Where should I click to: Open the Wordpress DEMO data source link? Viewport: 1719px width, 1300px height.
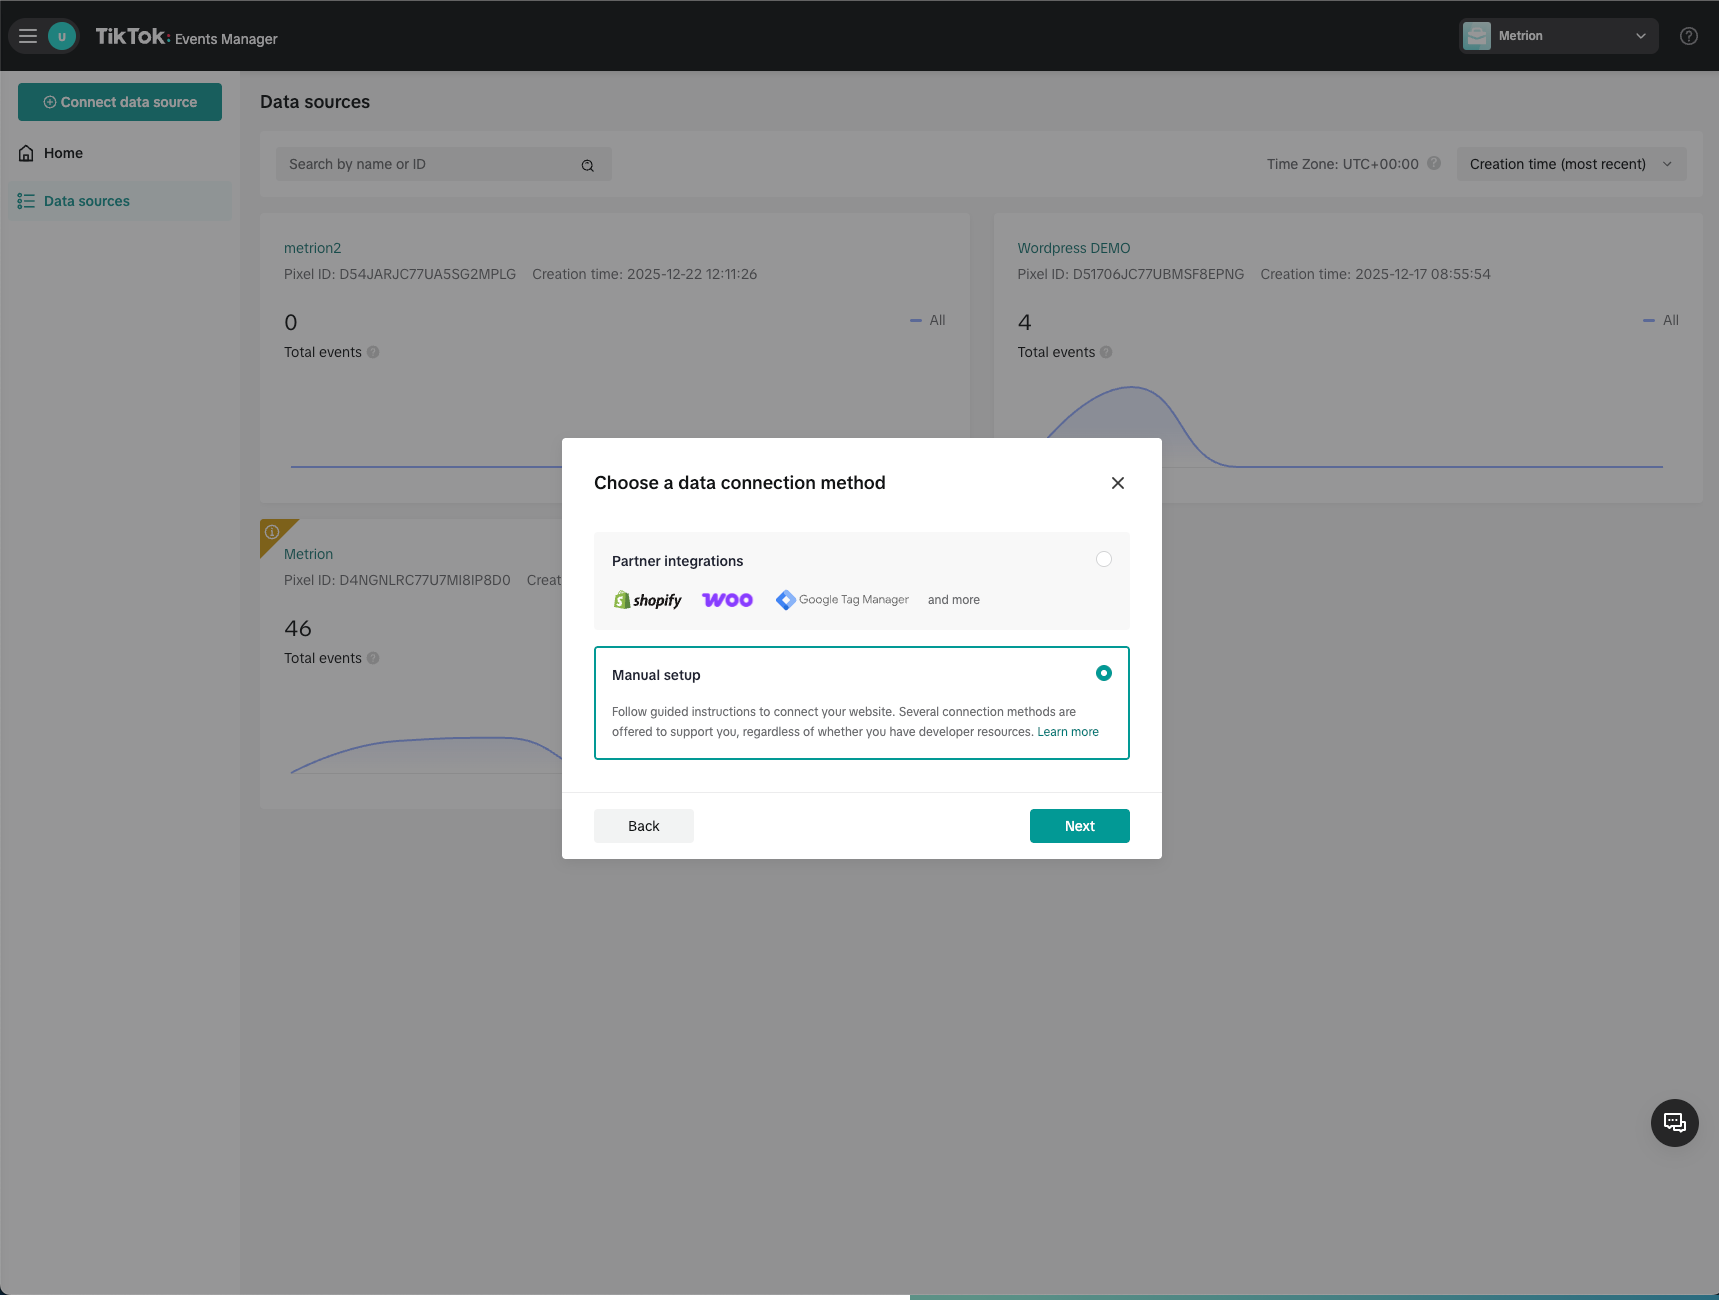coord(1074,248)
